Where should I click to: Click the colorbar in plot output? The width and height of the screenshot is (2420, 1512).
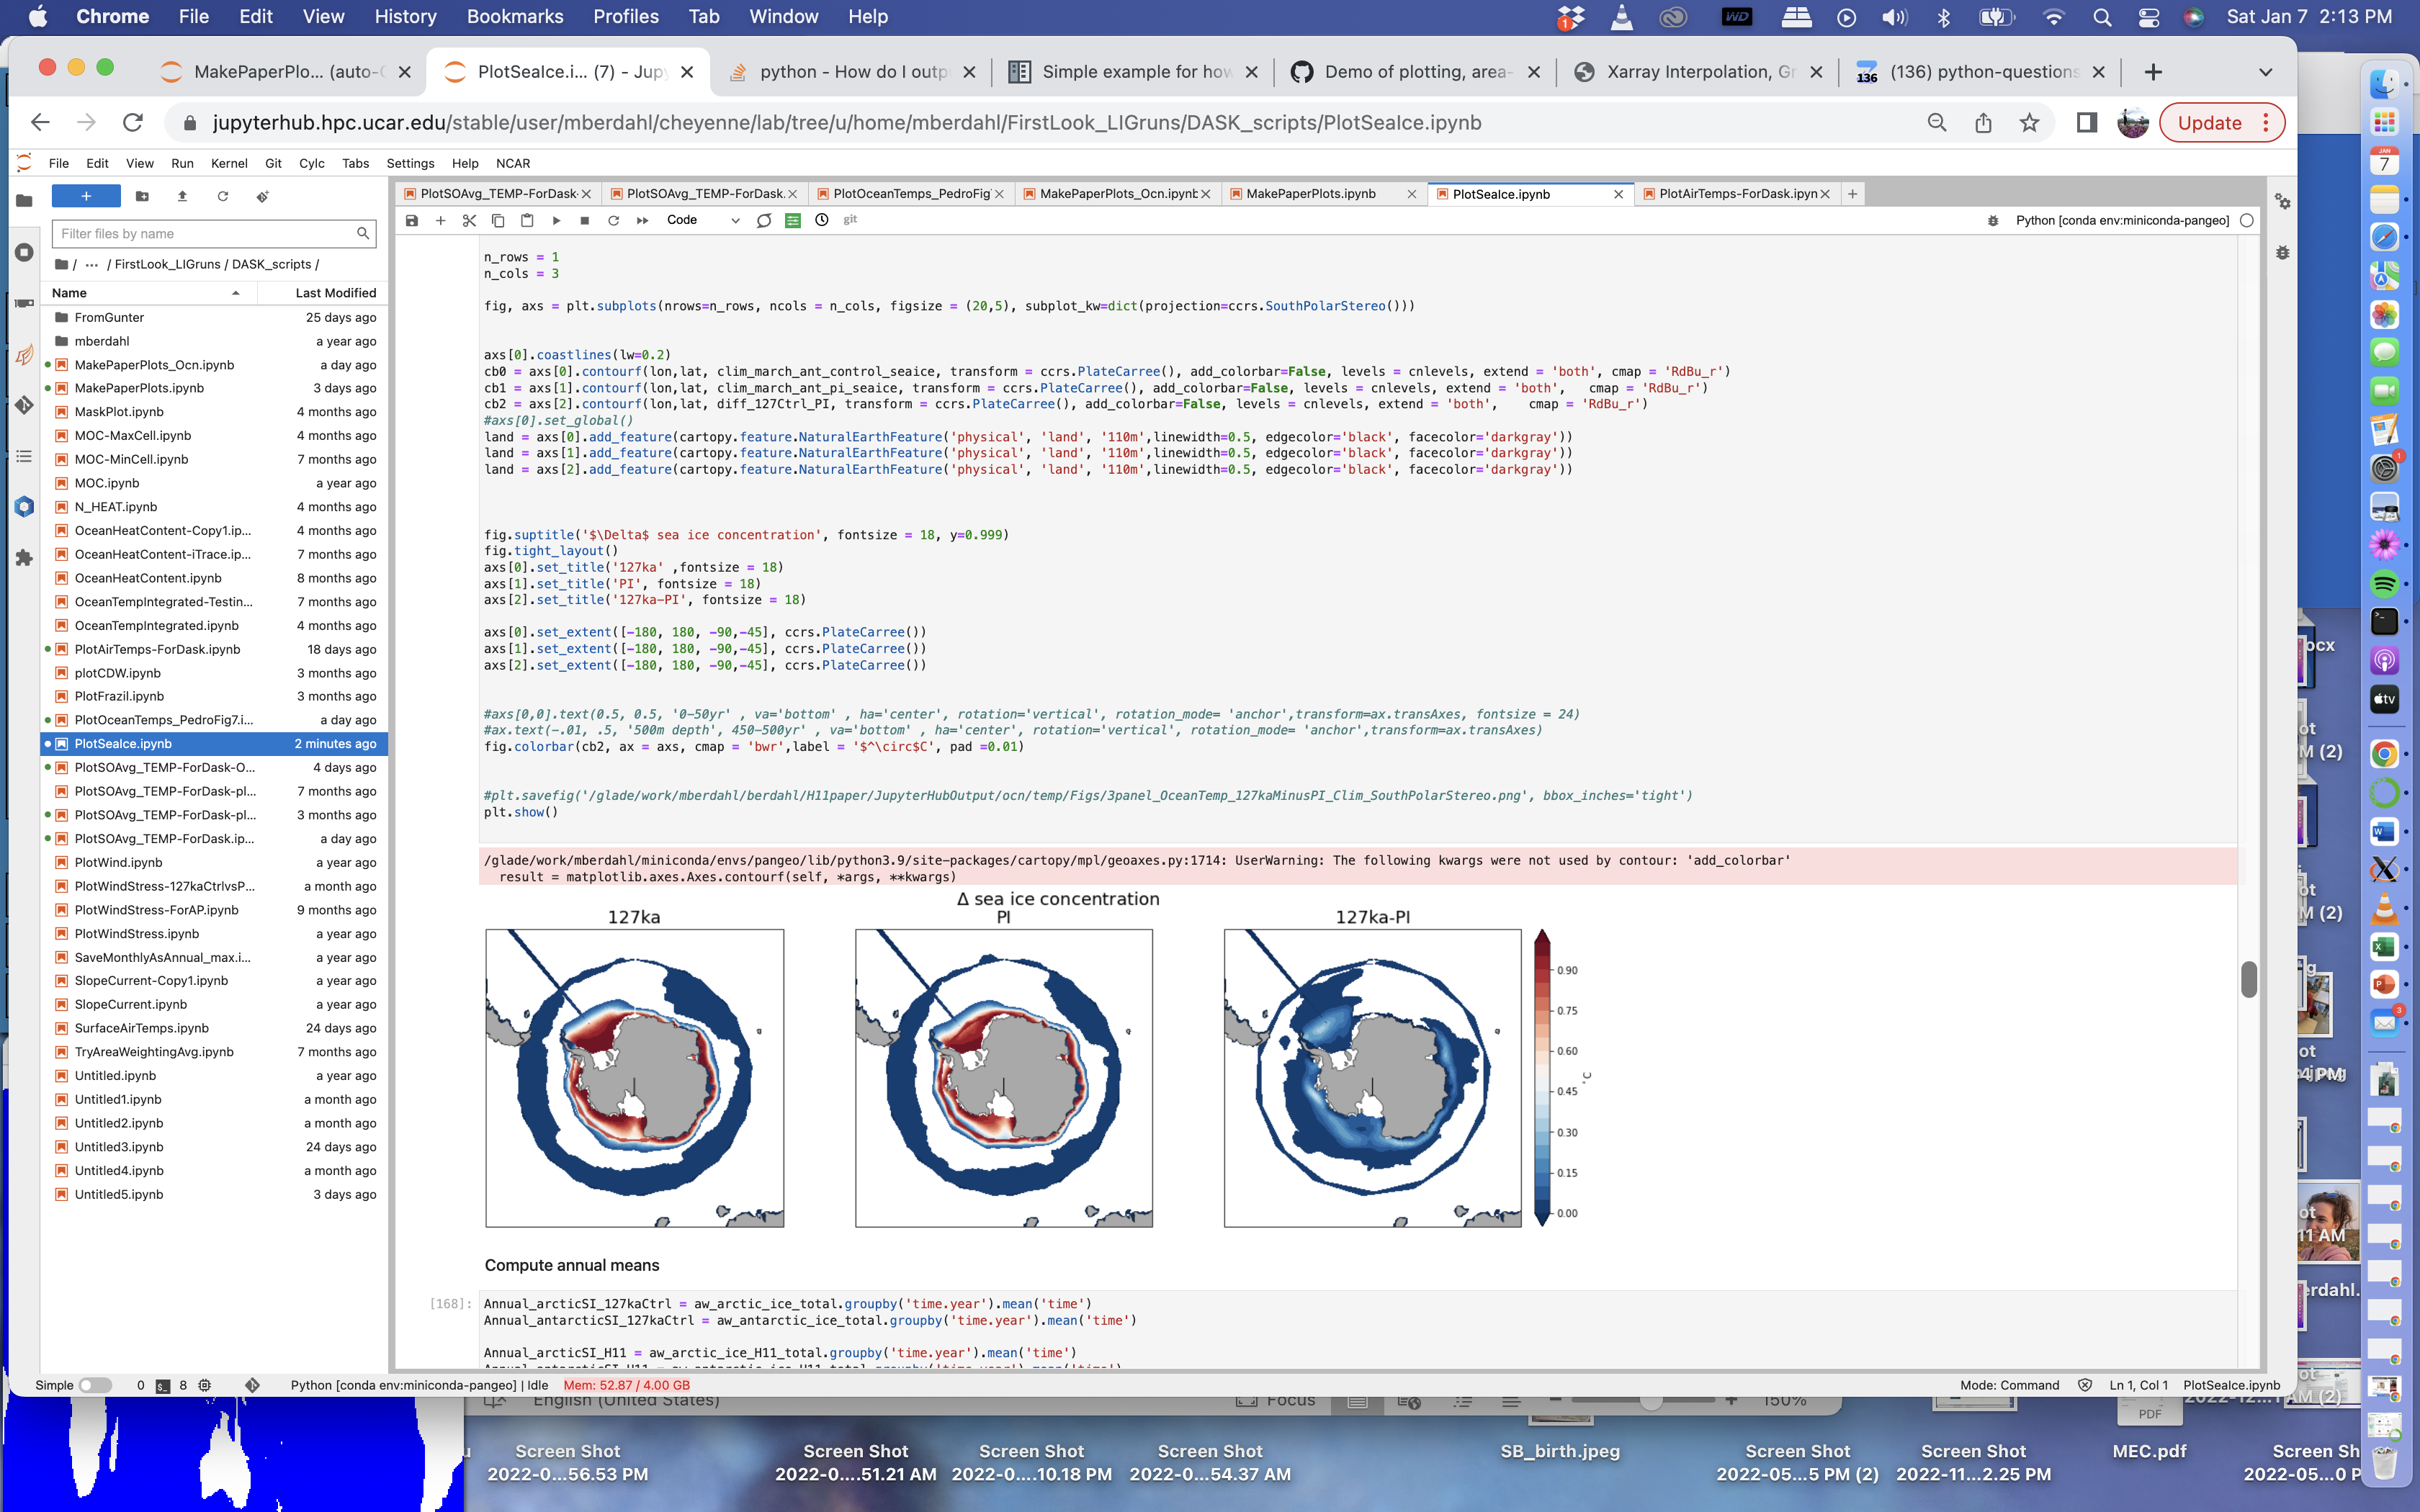click(x=1542, y=1078)
